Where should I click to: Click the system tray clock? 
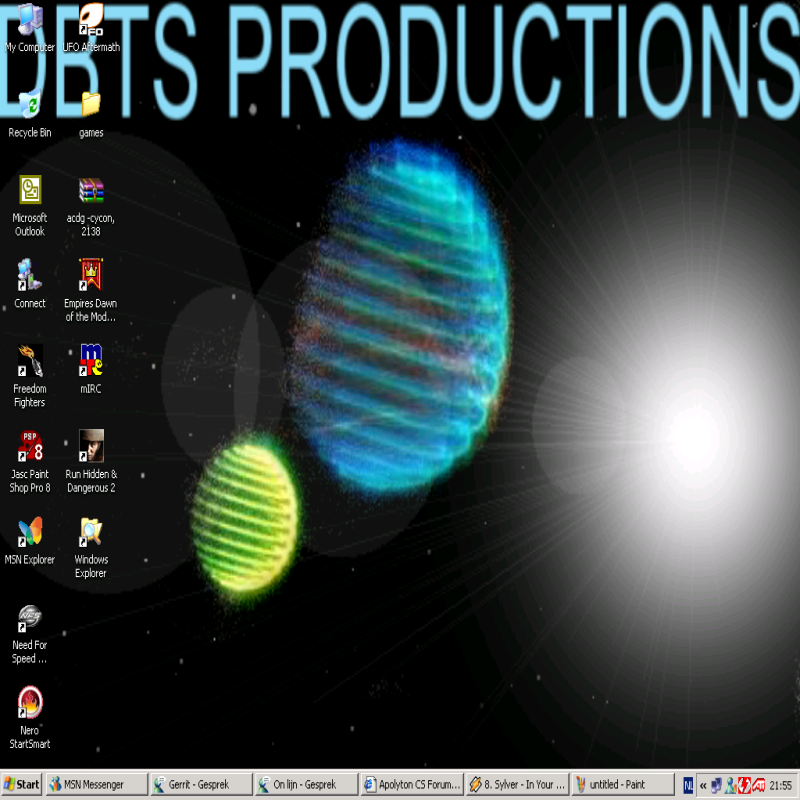pos(781,785)
